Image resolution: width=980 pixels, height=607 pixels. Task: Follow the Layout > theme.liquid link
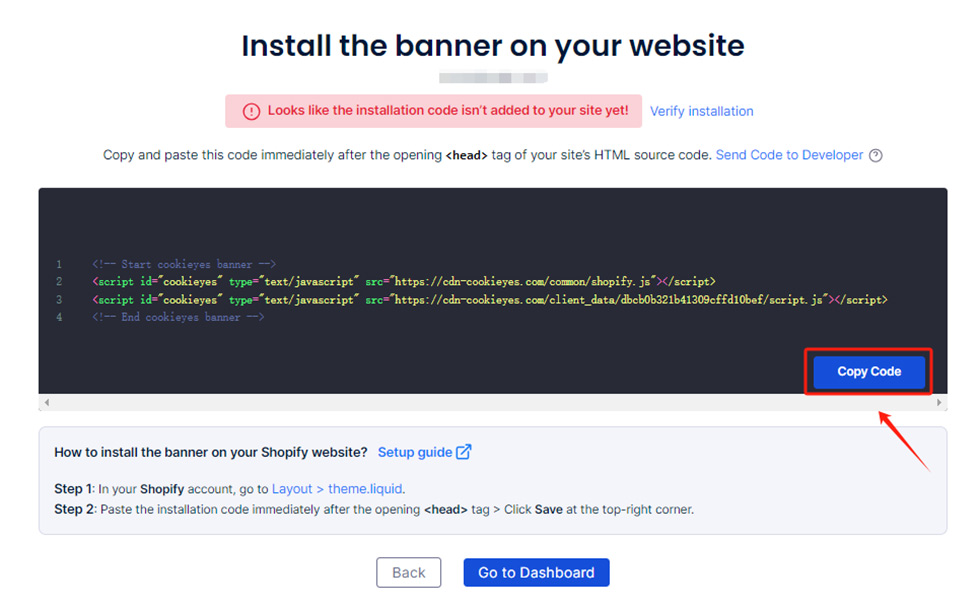(x=337, y=489)
